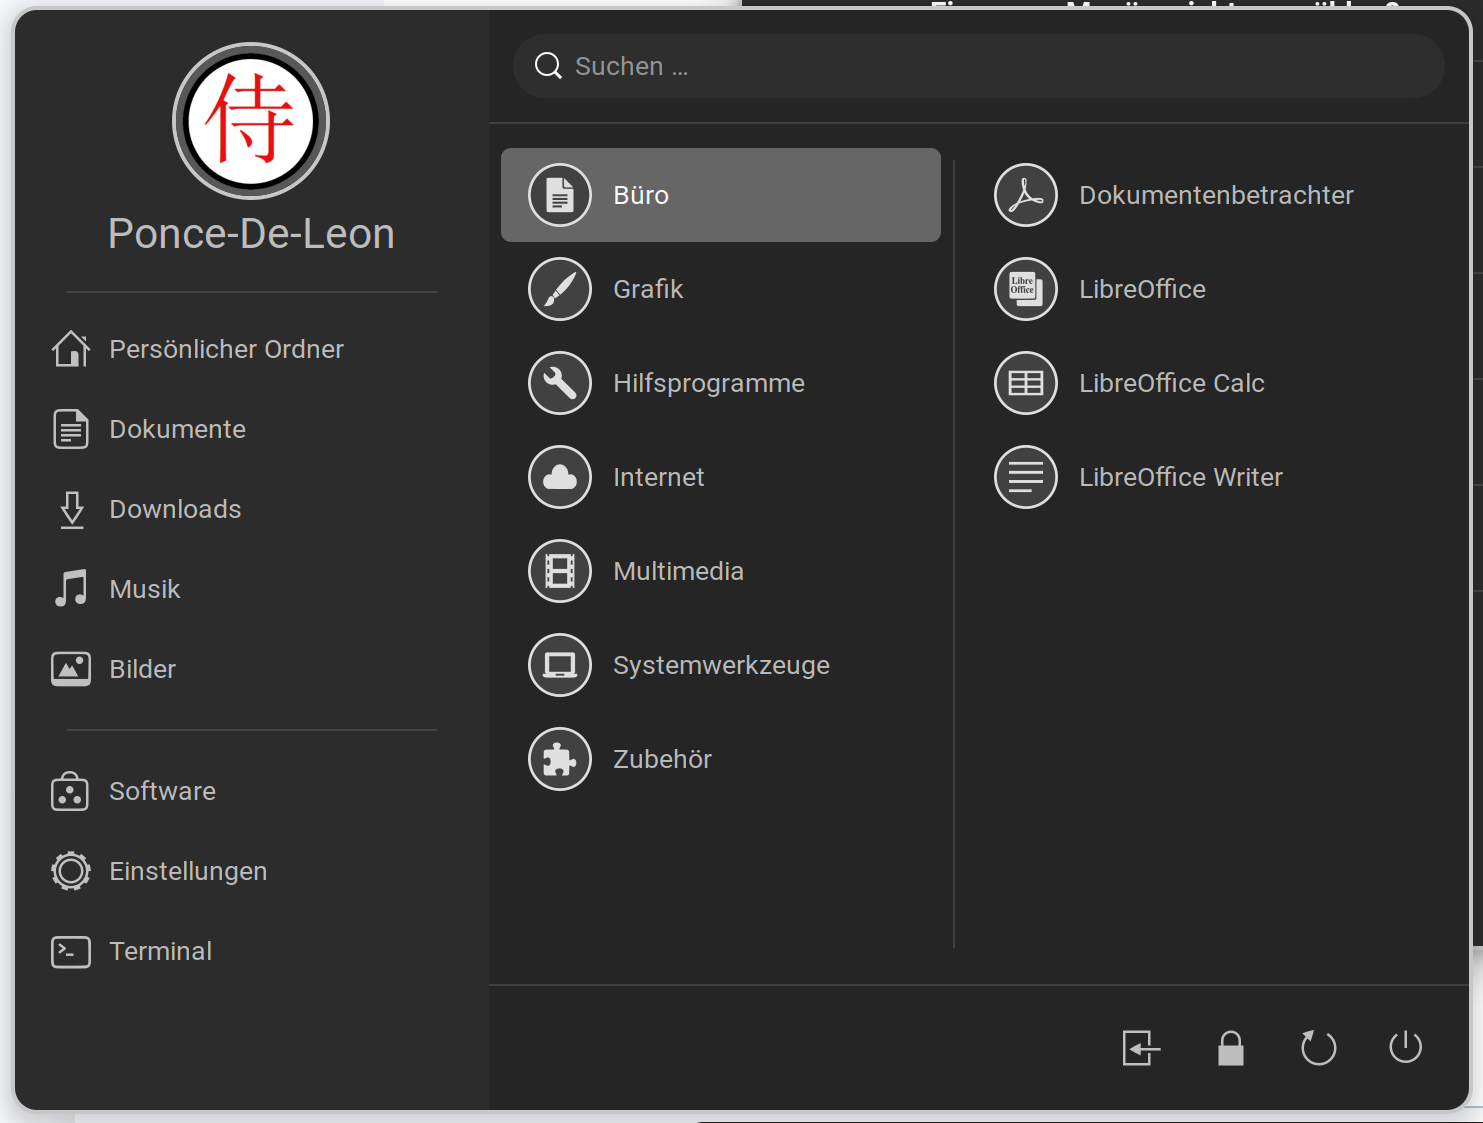The width and height of the screenshot is (1483, 1123).
Task: Click the restart icon
Action: (x=1318, y=1047)
